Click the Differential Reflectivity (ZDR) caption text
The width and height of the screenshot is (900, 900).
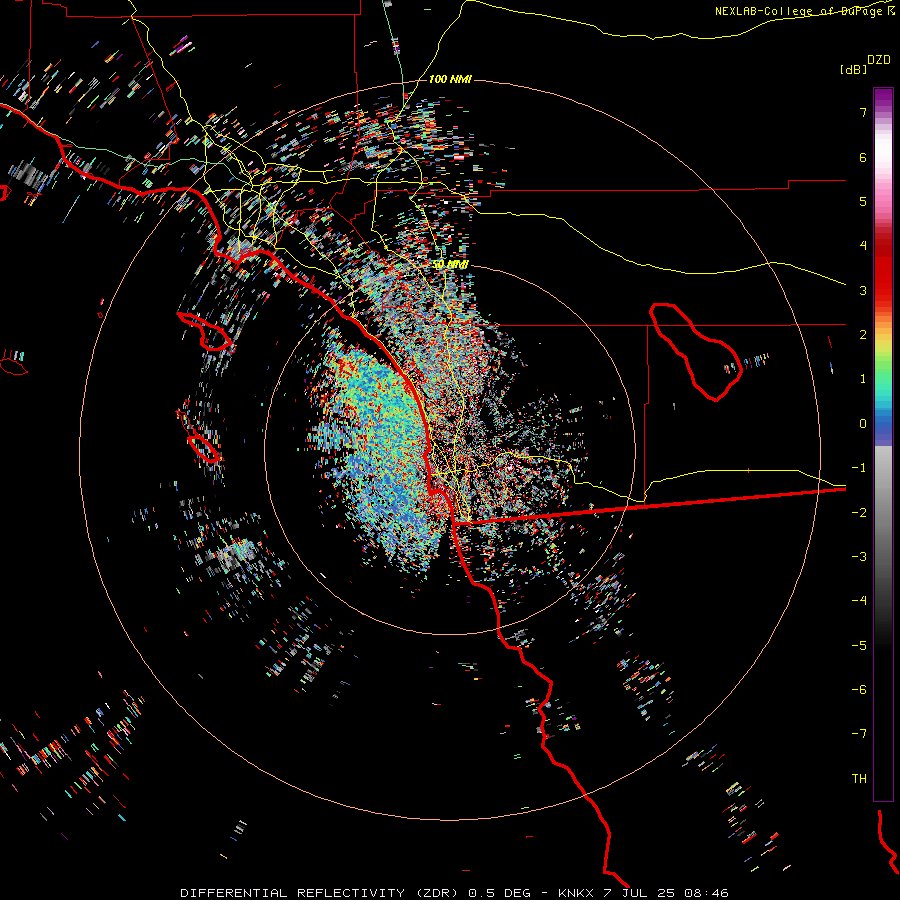(x=455, y=893)
